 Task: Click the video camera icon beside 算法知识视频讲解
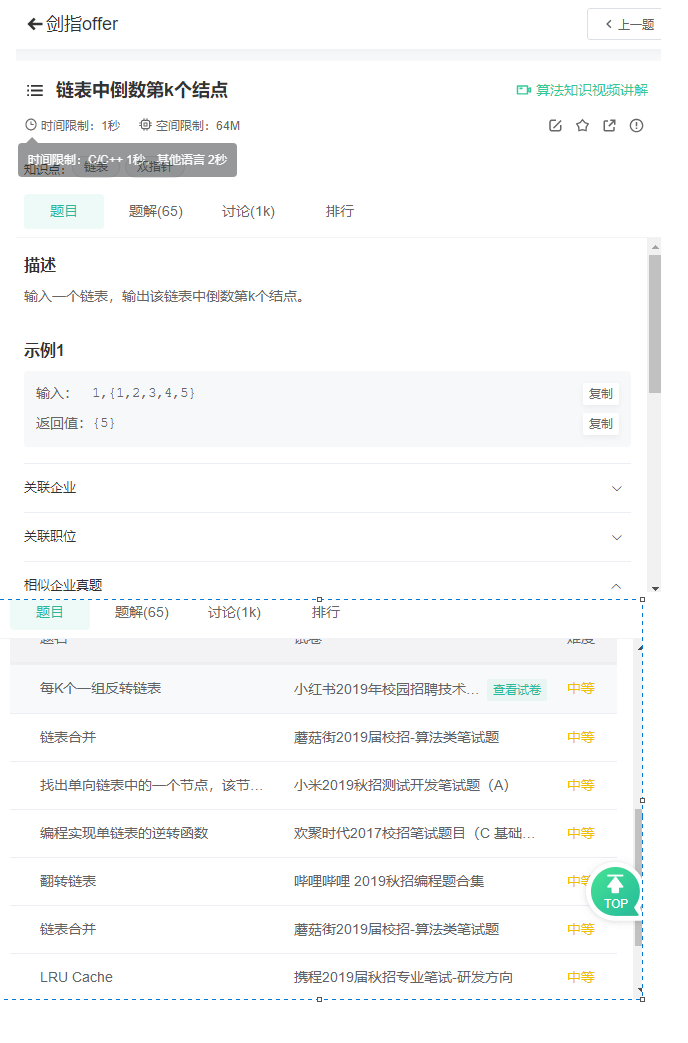pyautogui.click(x=524, y=90)
